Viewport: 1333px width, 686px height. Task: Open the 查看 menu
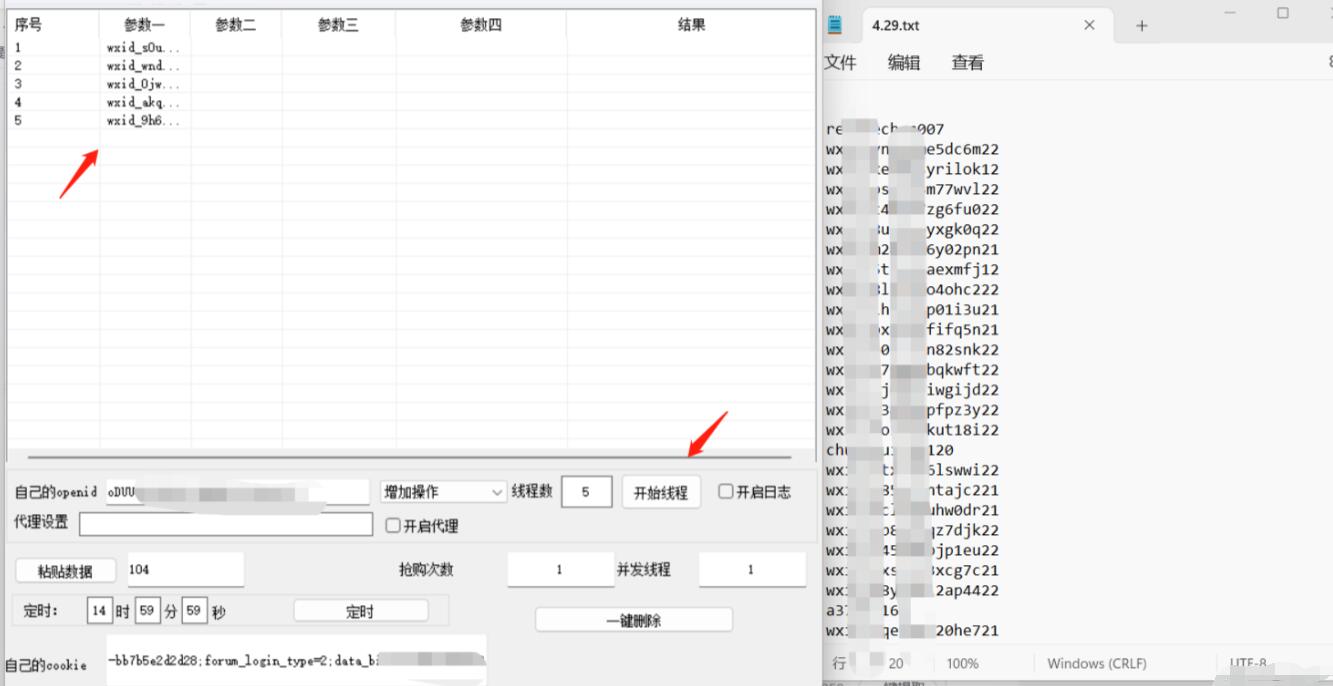pyautogui.click(x=967, y=63)
